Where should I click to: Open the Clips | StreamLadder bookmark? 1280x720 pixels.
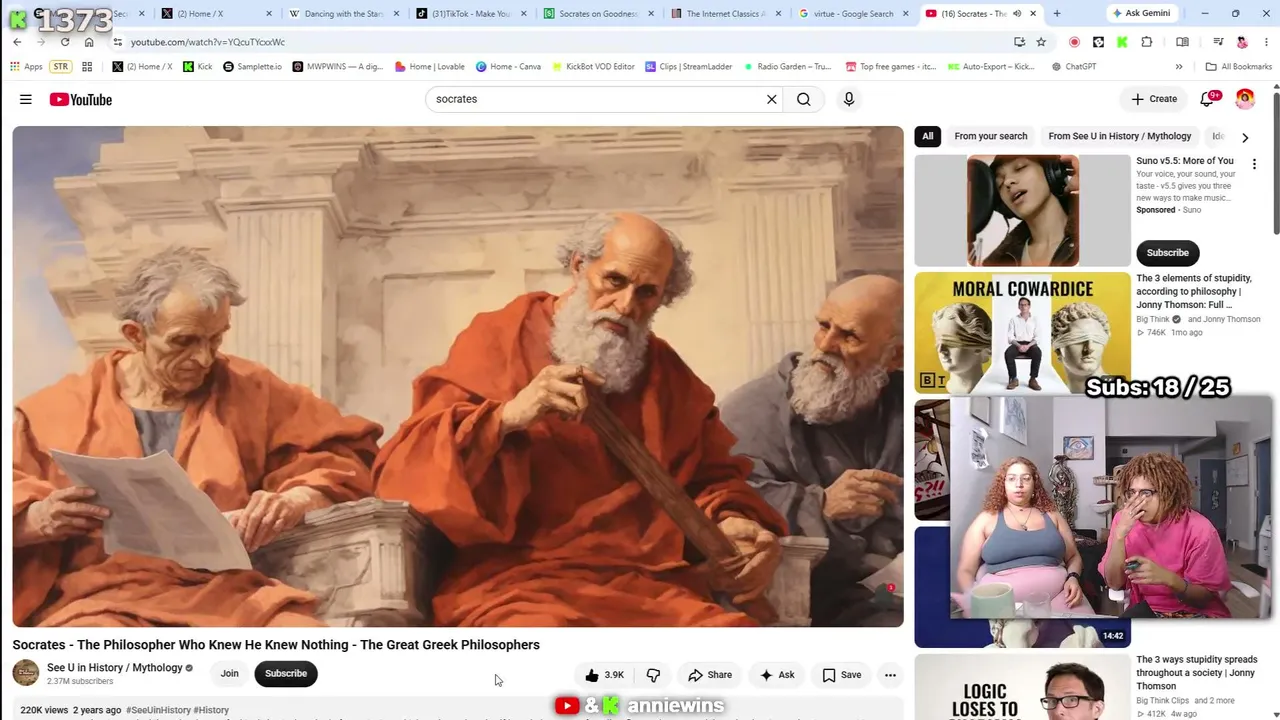688,67
